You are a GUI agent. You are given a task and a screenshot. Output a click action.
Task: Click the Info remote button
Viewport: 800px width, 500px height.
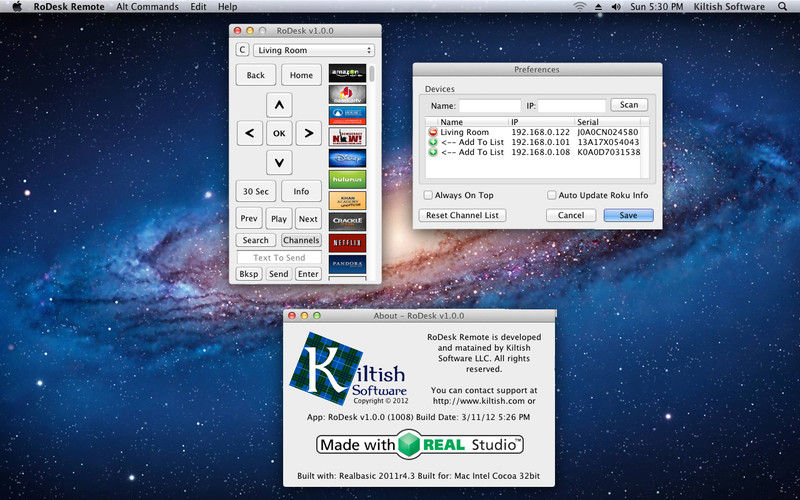[x=301, y=191]
